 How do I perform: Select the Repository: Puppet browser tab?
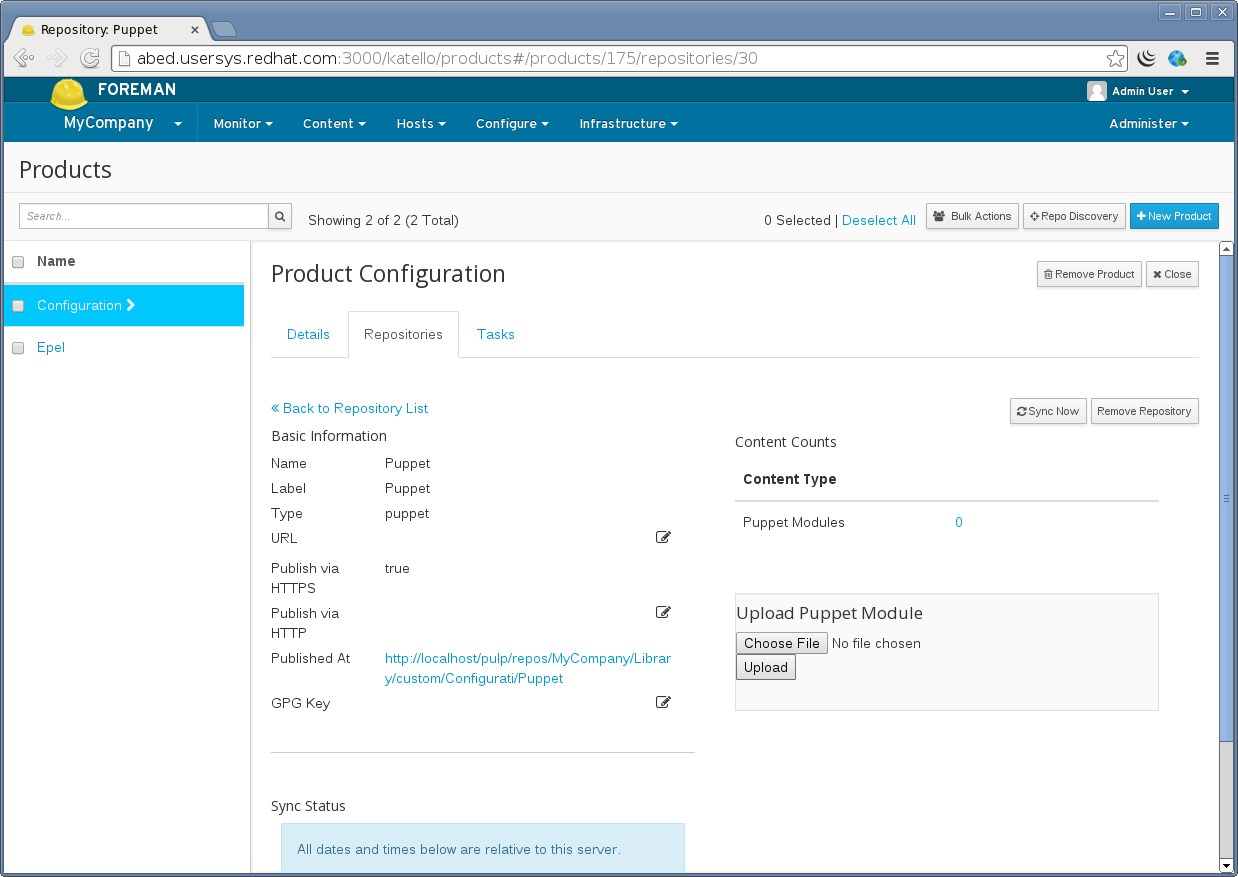108,30
